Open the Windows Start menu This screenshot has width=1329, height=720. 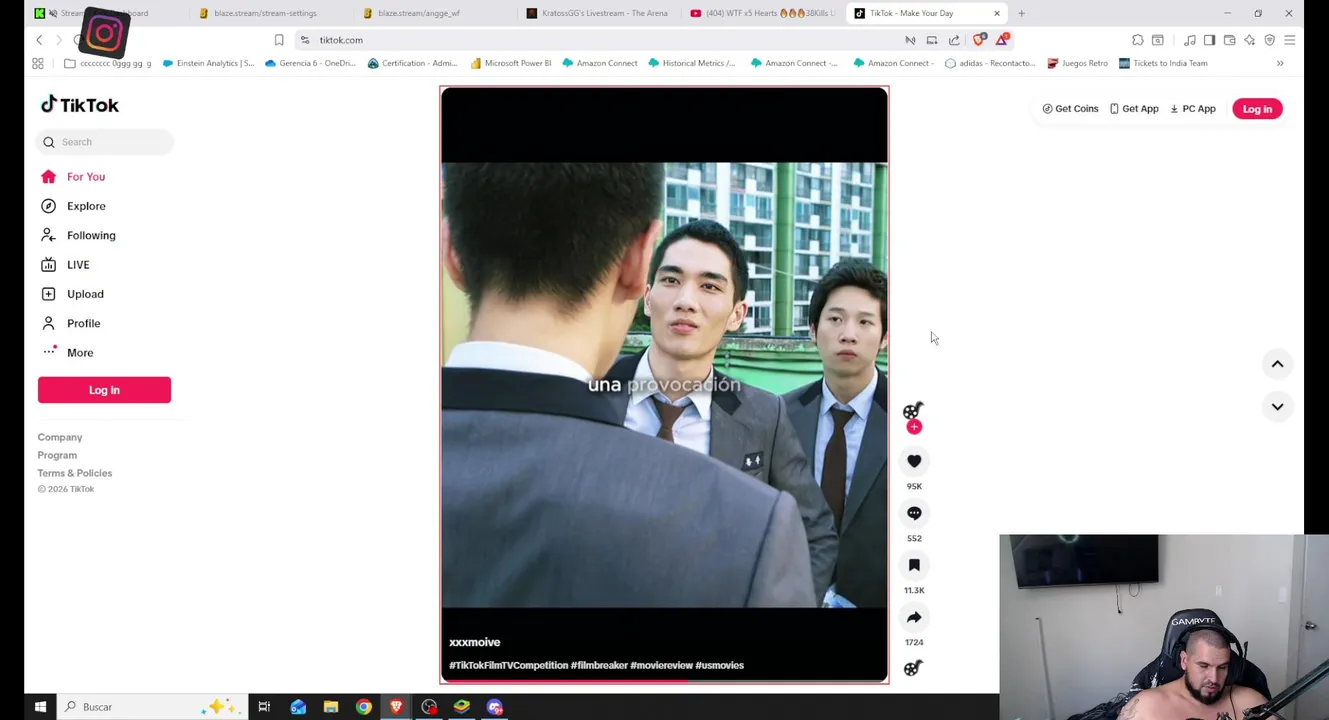(x=40, y=707)
